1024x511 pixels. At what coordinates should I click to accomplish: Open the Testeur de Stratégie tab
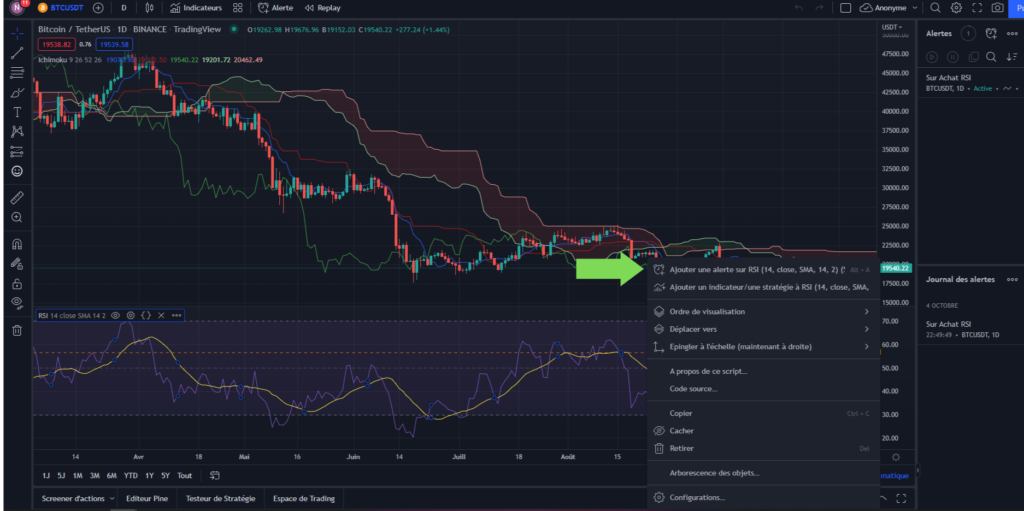(x=220, y=499)
